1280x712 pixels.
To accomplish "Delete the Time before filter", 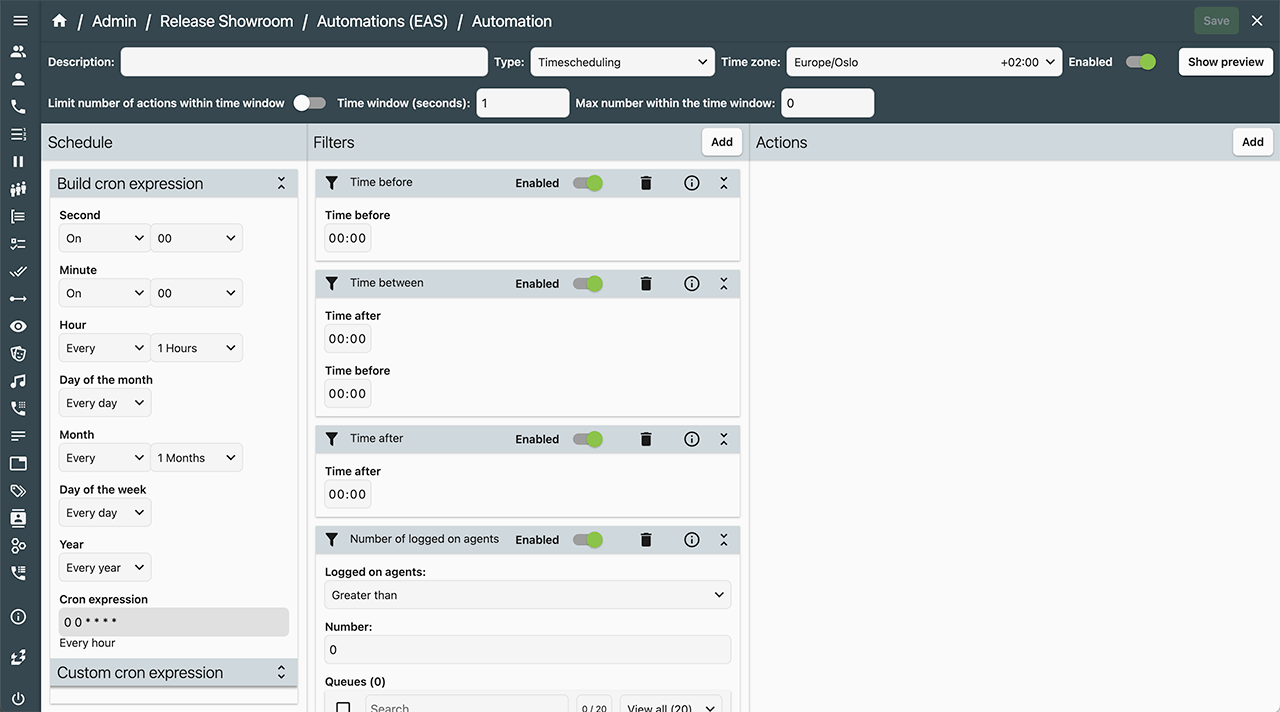I will (646, 183).
